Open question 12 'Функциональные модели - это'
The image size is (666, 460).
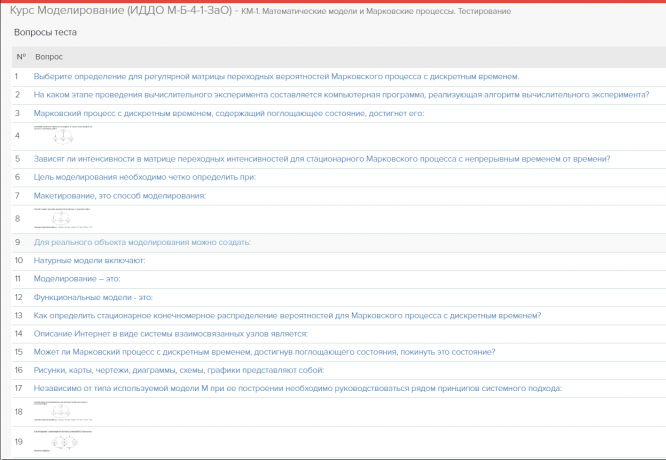(x=93, y=297)
